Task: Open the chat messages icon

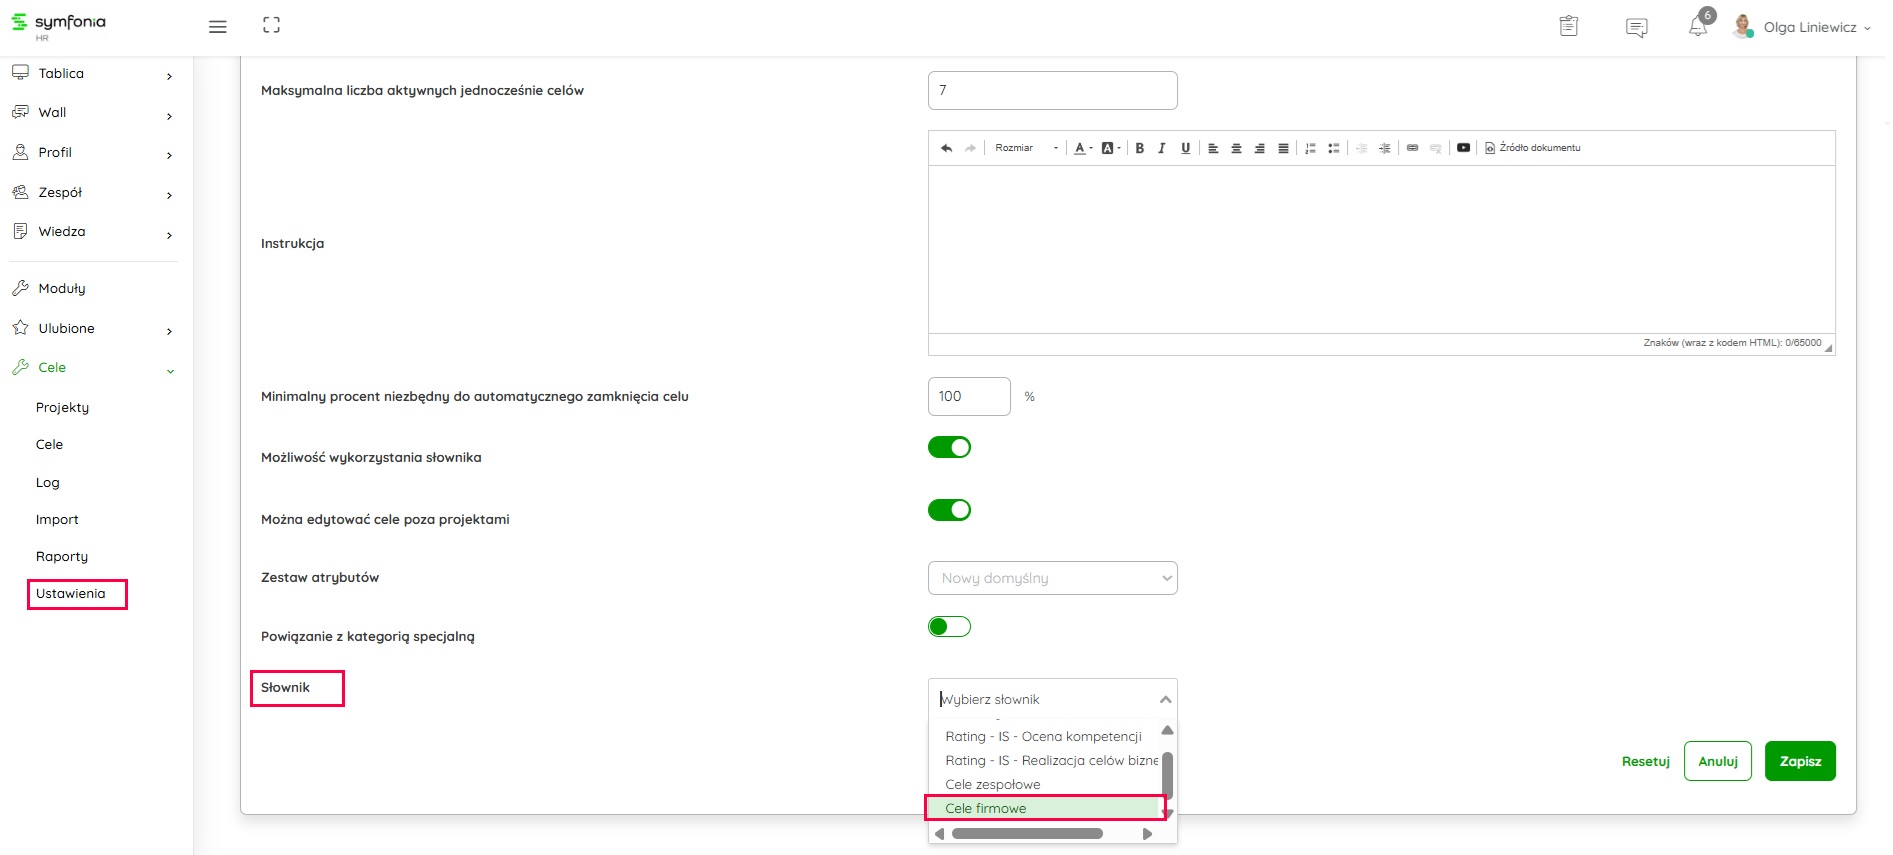Action: click(1636, 27)
